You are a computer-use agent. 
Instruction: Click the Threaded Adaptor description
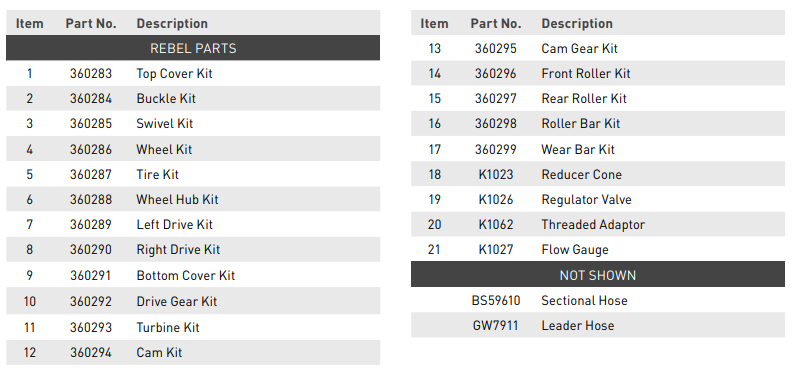pos(593,224)
